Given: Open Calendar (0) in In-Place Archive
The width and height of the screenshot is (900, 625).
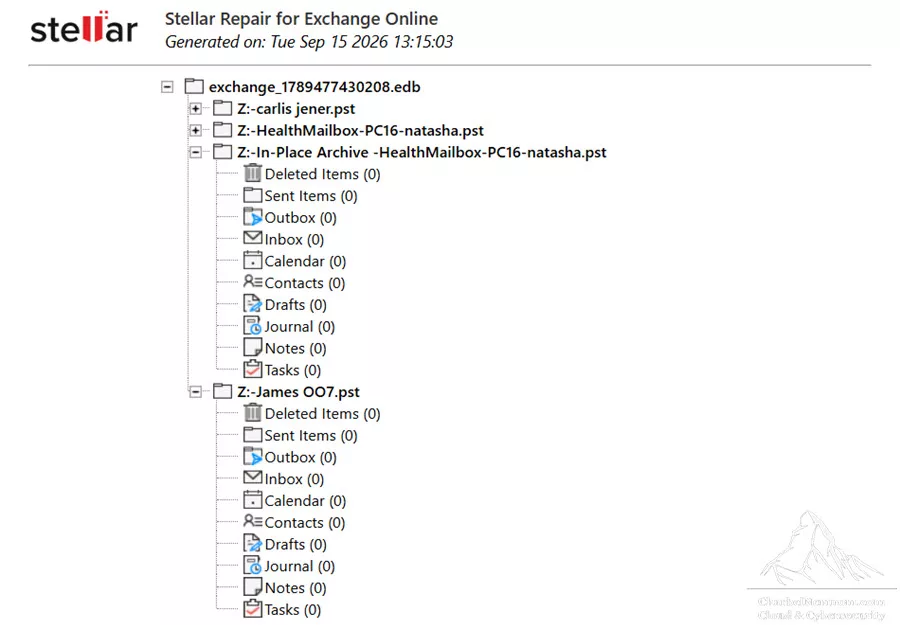Looking at the screenshot, I should [x=305, y=262].
